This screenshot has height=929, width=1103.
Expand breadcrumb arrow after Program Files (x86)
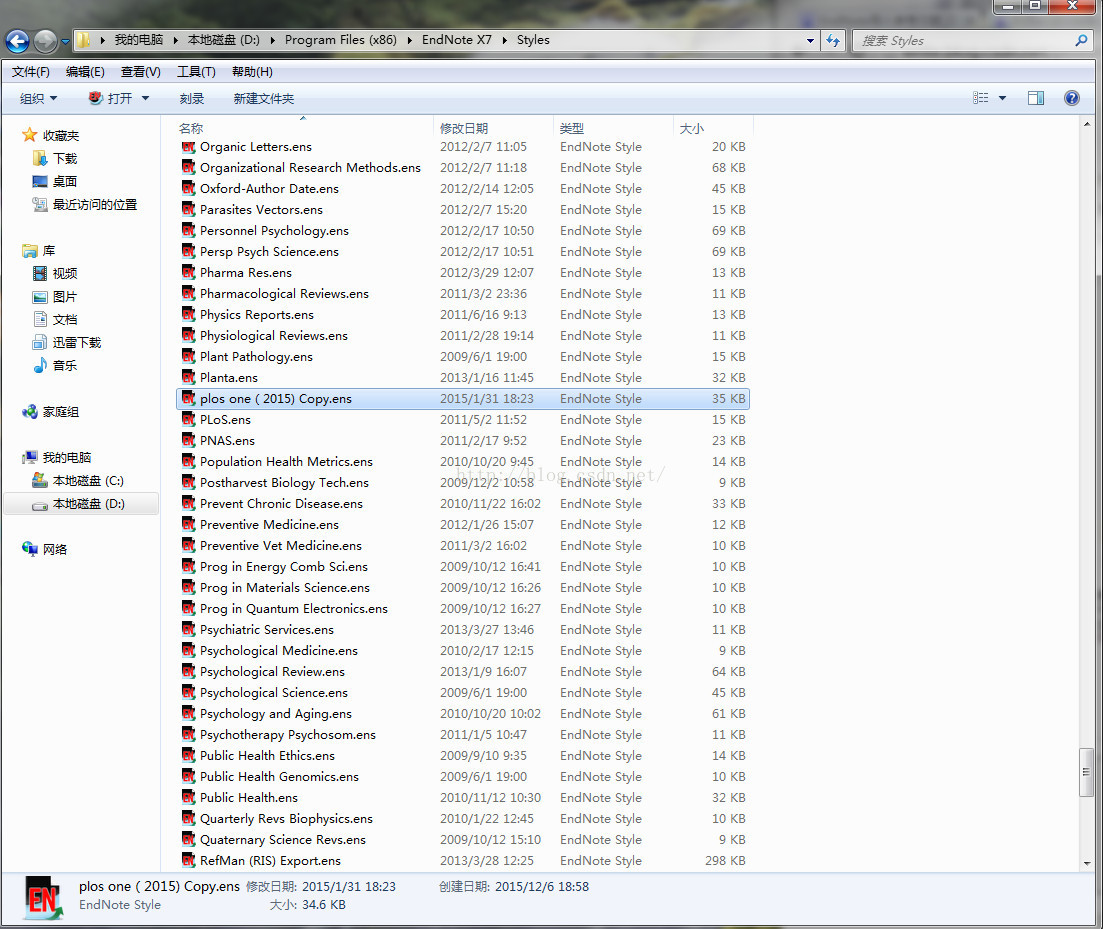(x=409, y=40)
